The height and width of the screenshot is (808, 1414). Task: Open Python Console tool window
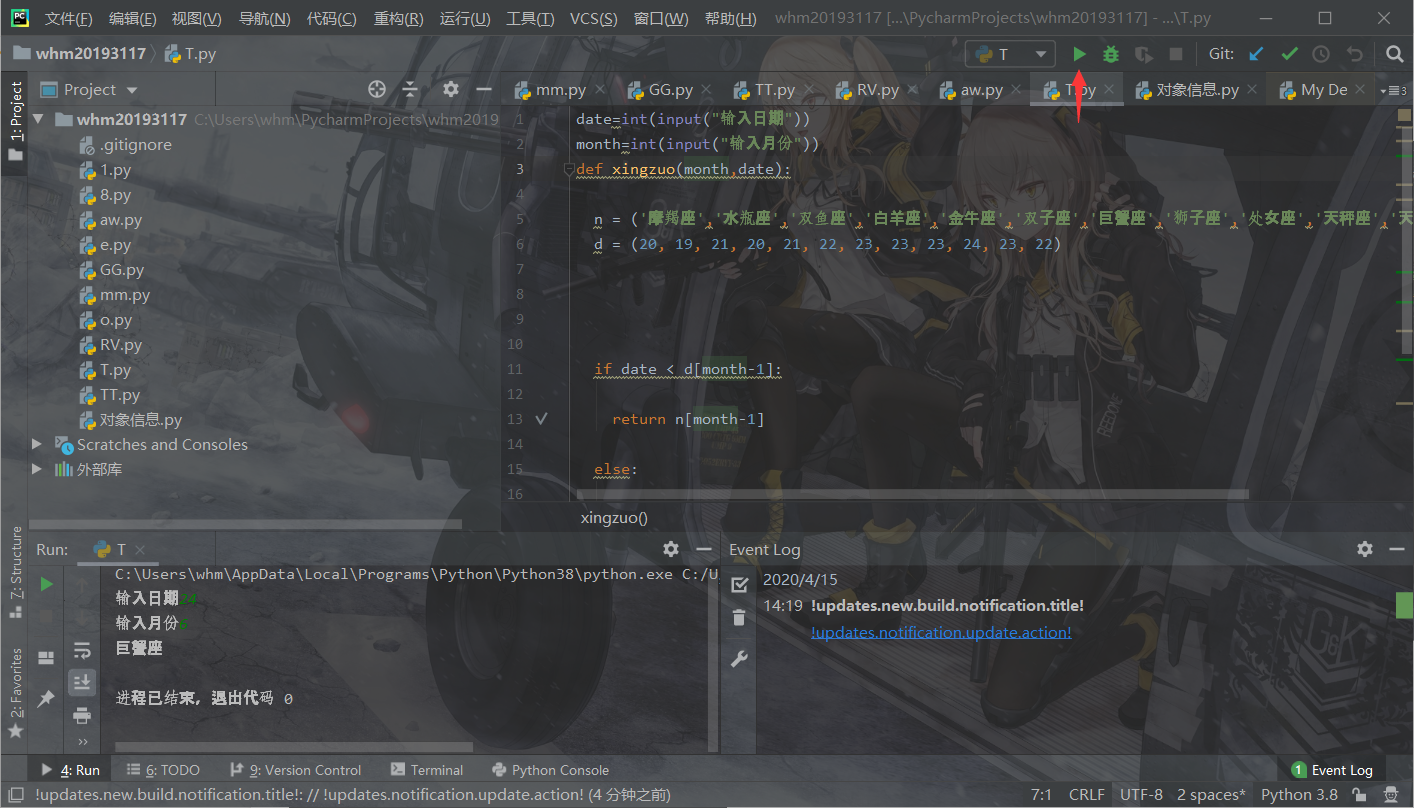tap(550, 770)
